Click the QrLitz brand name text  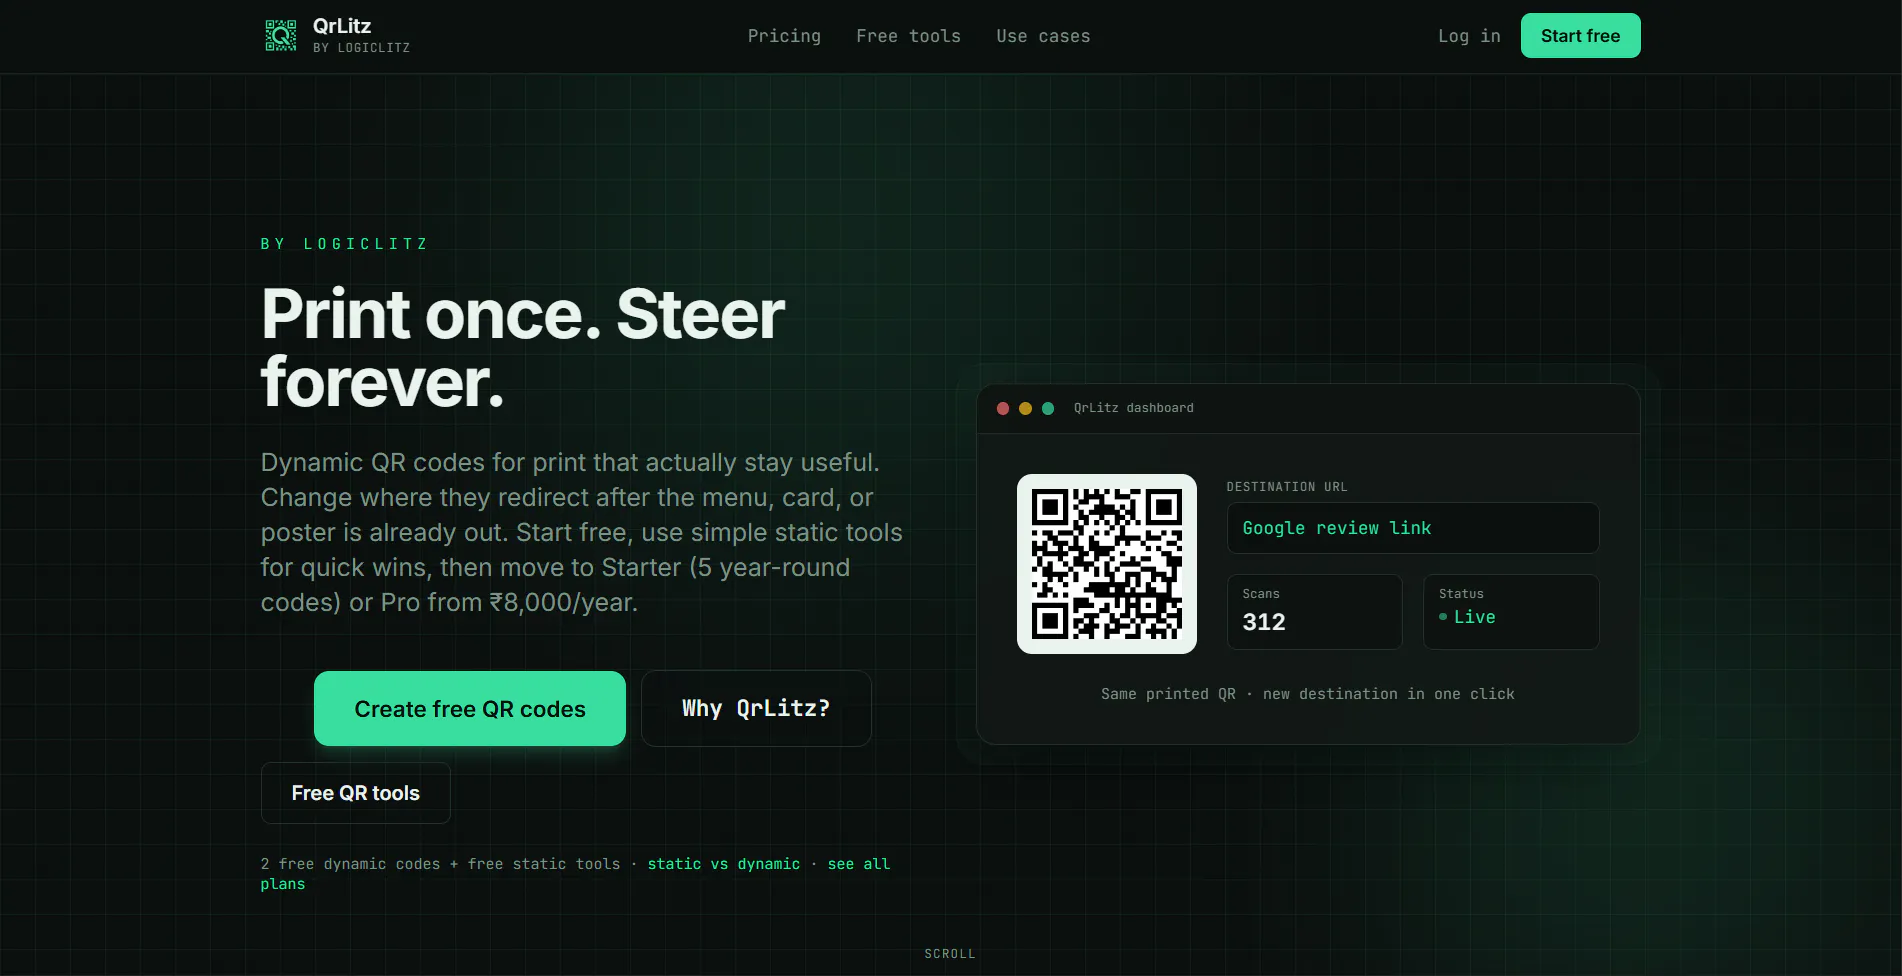(x=342, y=26)
